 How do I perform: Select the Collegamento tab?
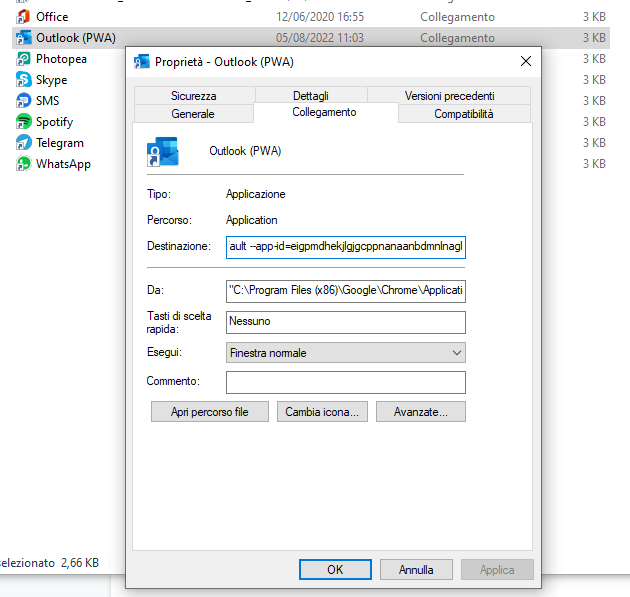324,112
